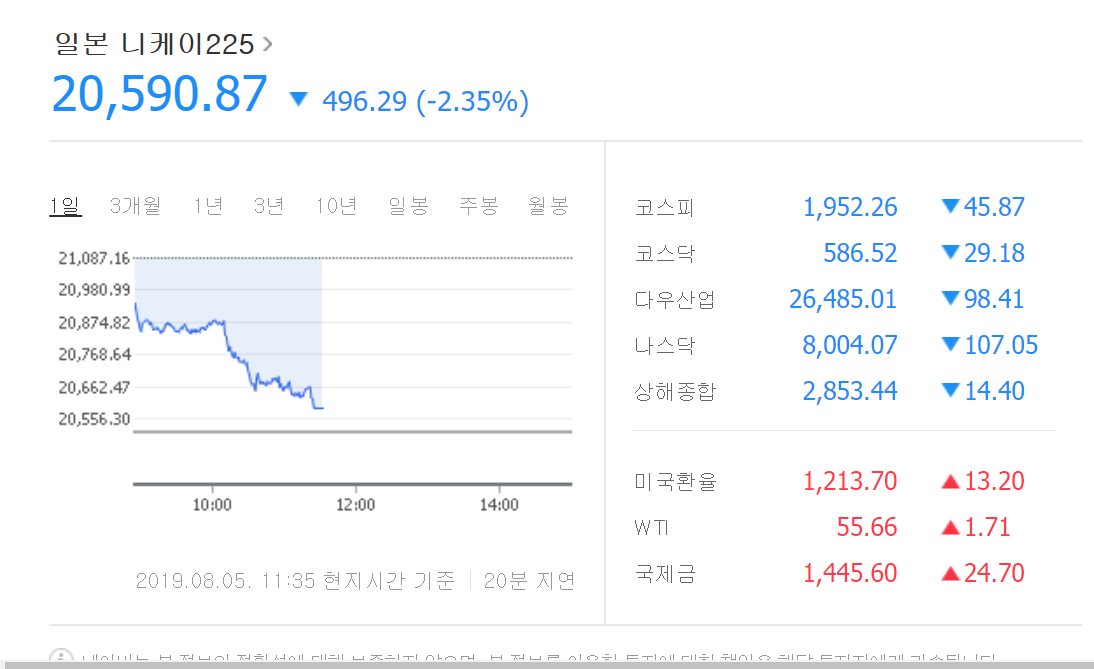Screen dimensions: 1094x669
Task: Click the chevron arrow beside 니케이225 title
Action: pos(267,44)
